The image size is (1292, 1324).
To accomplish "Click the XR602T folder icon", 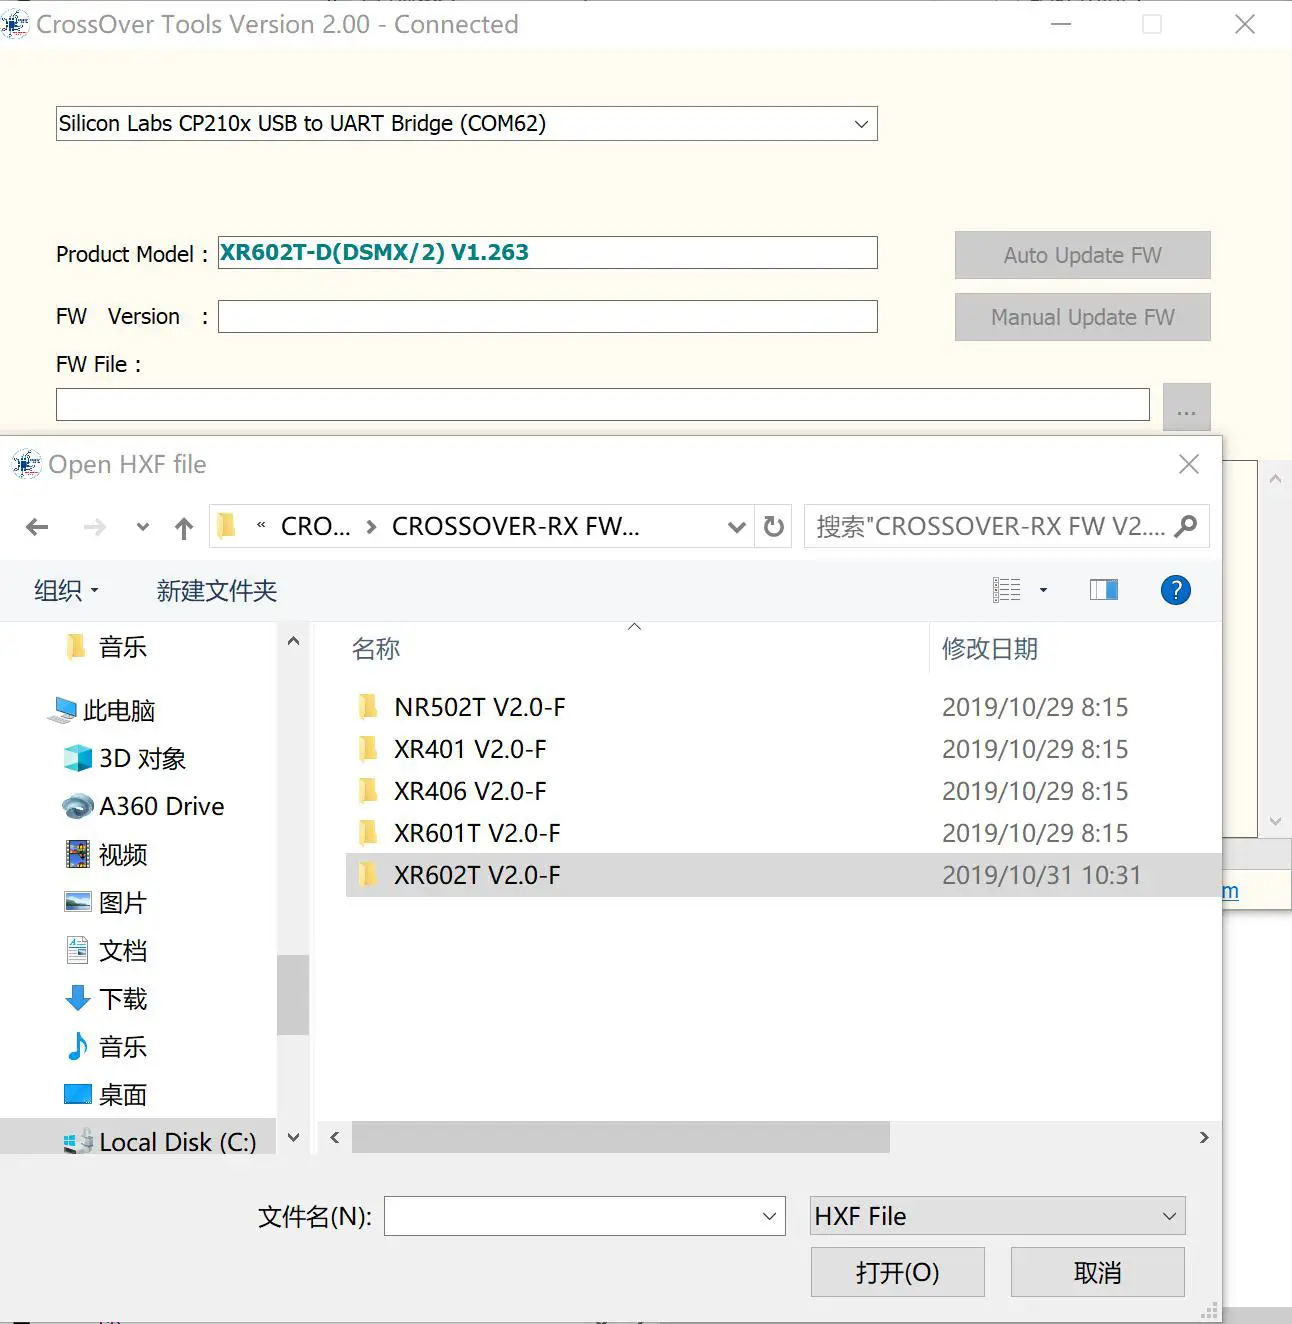I will point(368,875).
